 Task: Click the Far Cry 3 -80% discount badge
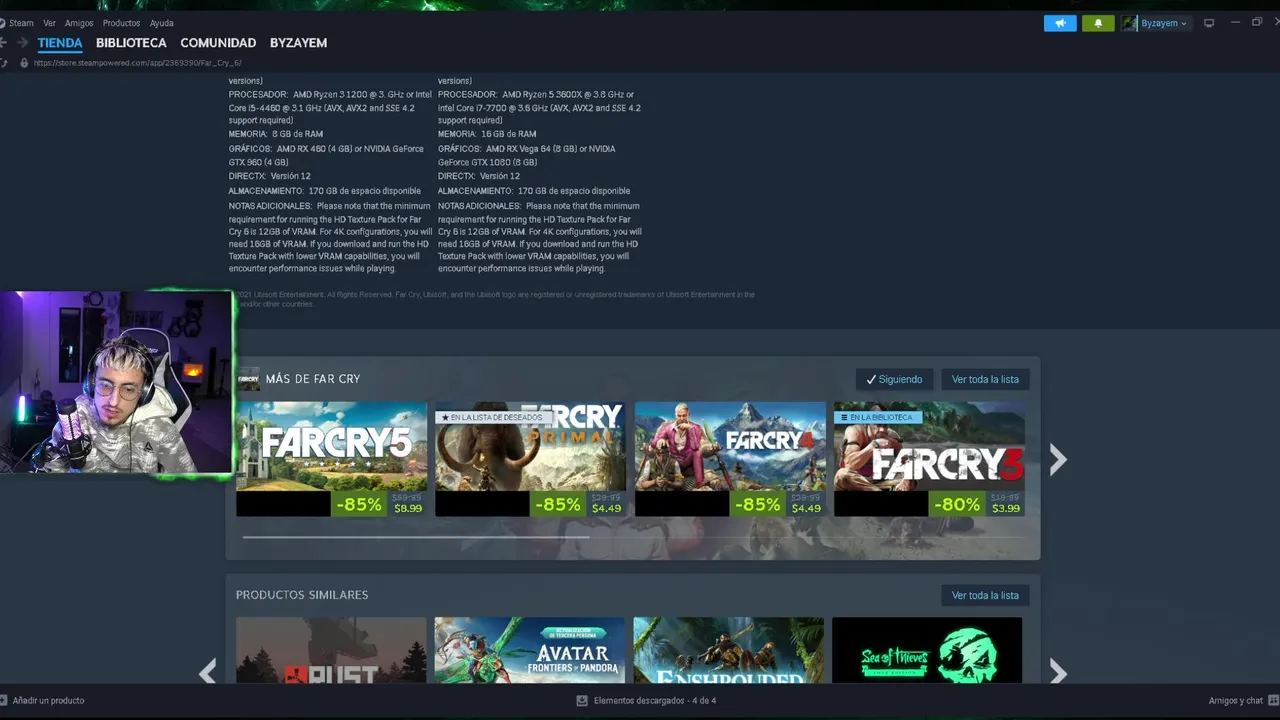pyautogui.click(x=957, y=504)
